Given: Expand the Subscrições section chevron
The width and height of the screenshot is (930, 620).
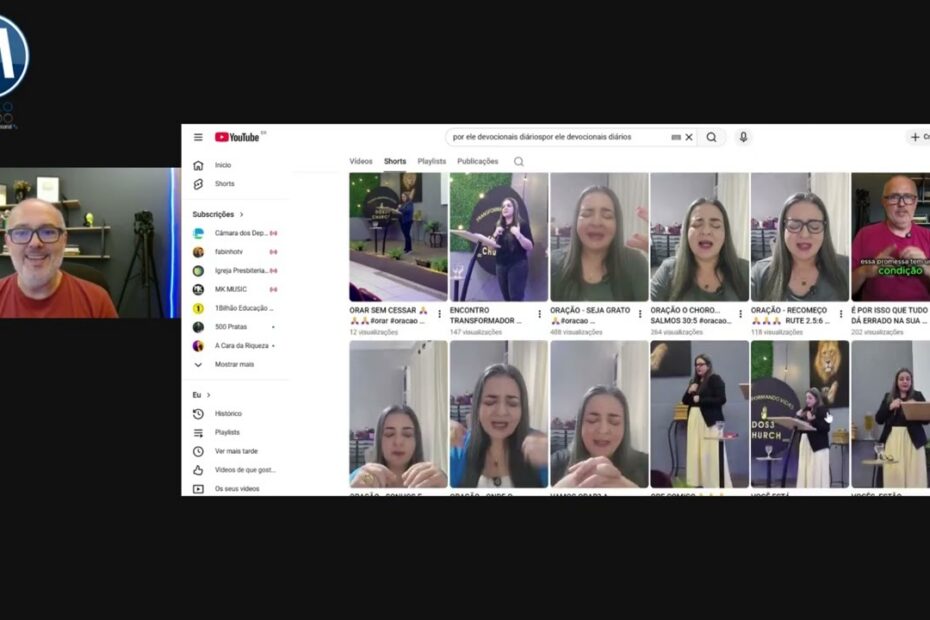Looking at the screenshot, I should click(241, 214).
